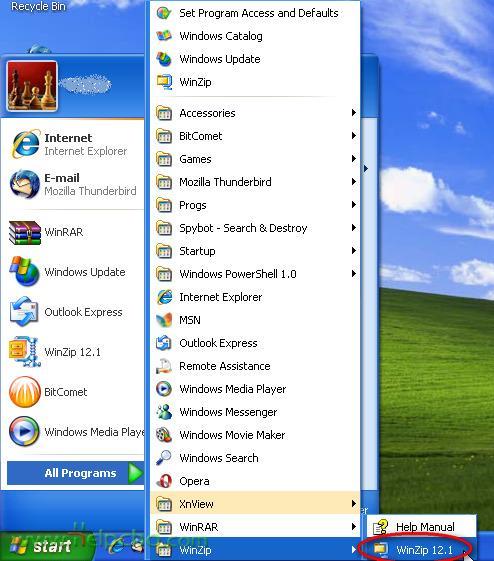494x561 pixels.
Task: Open the Opera red O icon
Action: coord(164,481)
